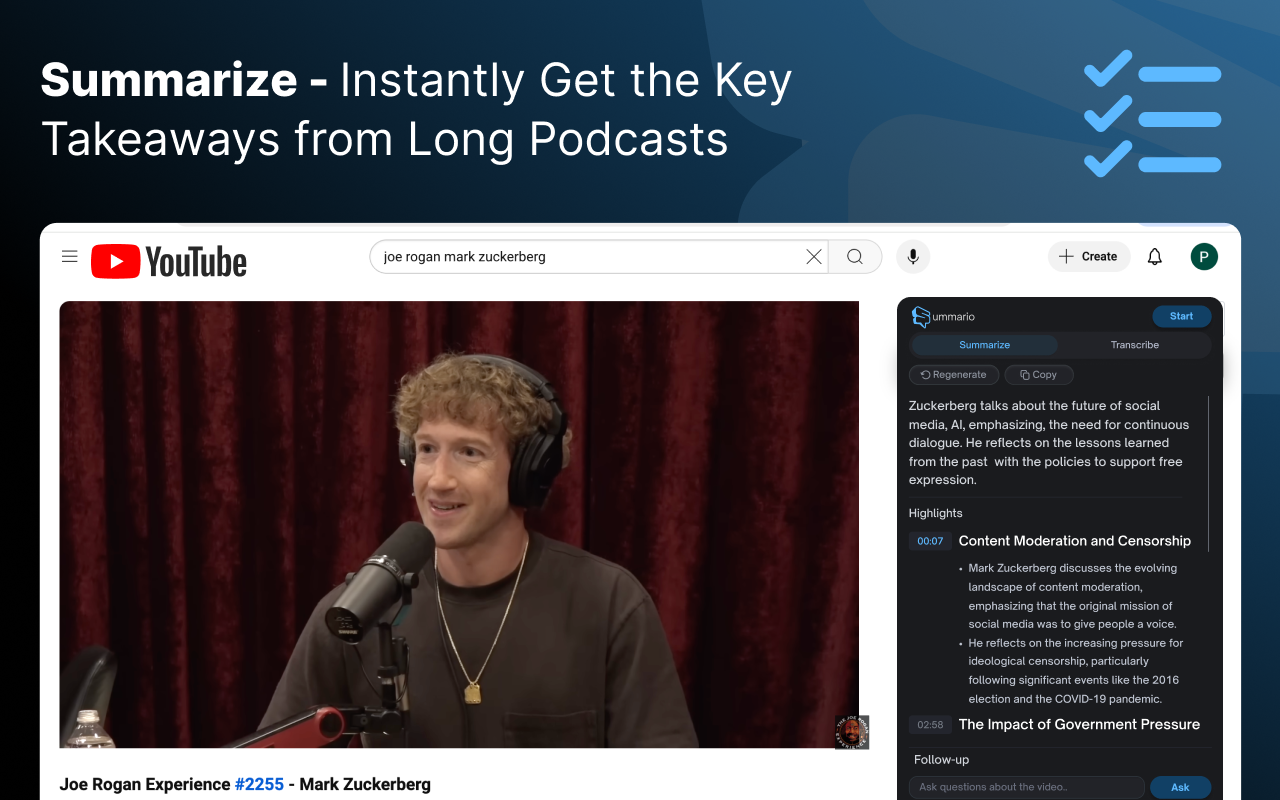Click the Joe Rogan video player

459,525
